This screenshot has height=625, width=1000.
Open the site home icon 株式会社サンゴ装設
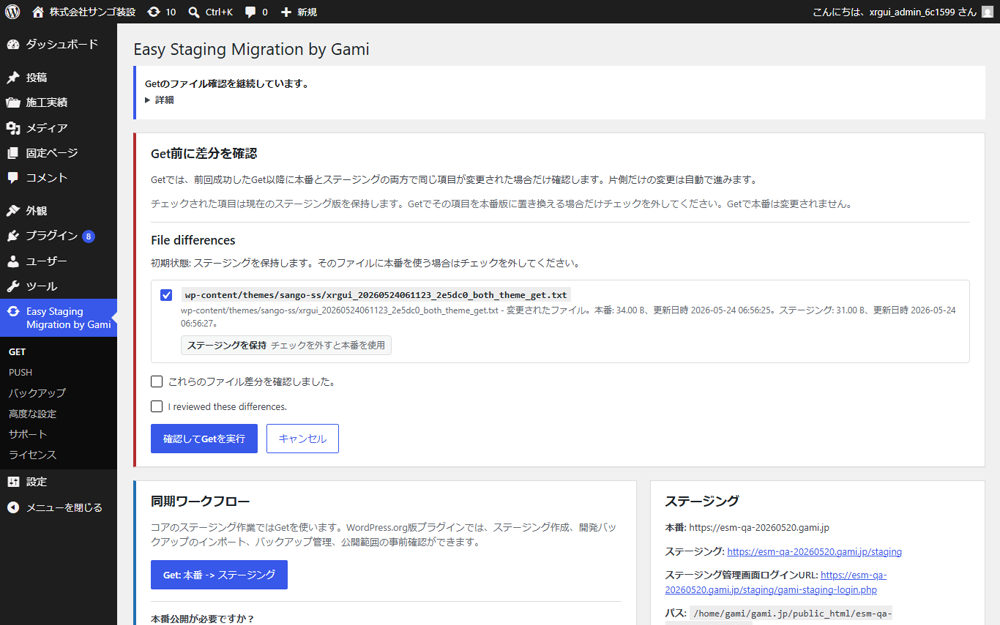click(38, 11)
